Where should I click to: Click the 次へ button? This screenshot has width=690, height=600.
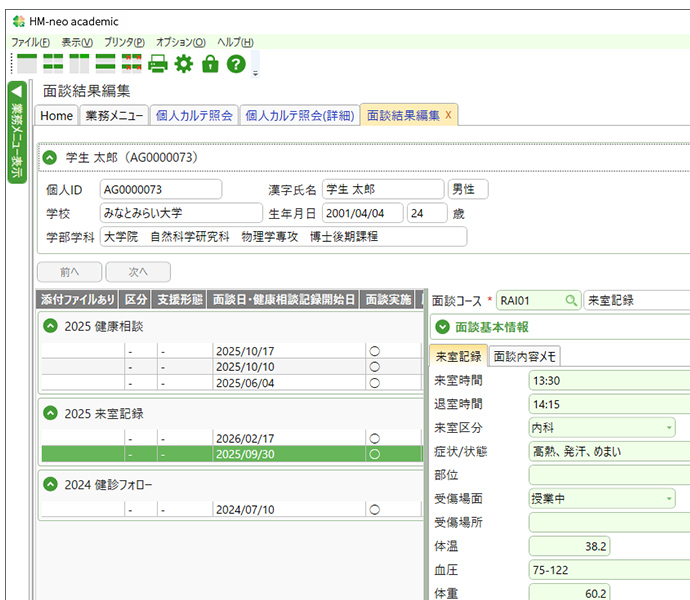pyautogui.click(x=138, y=272)
